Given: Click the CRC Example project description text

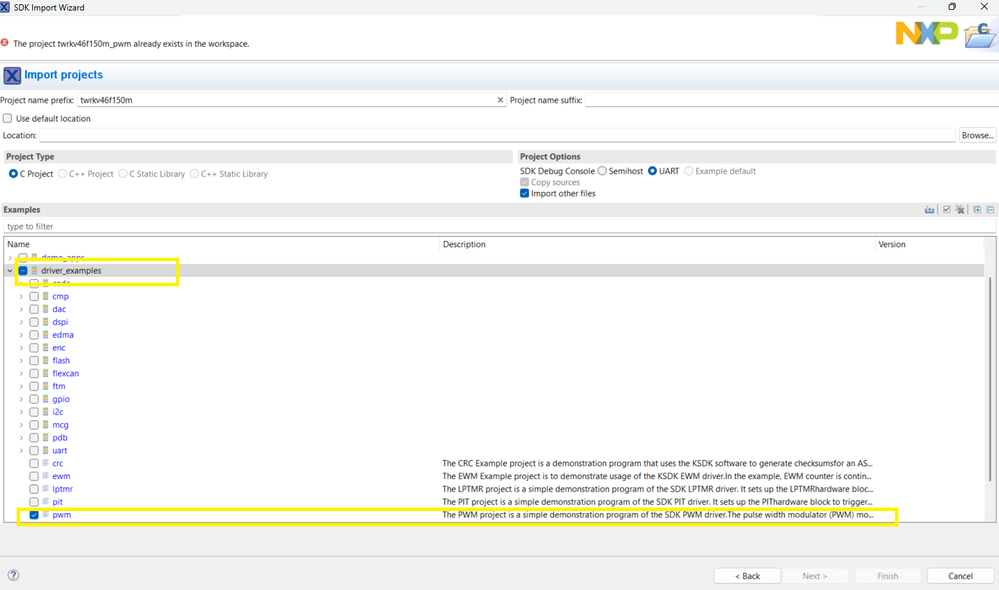Looking at the screenshot, I should coord(657,463).
